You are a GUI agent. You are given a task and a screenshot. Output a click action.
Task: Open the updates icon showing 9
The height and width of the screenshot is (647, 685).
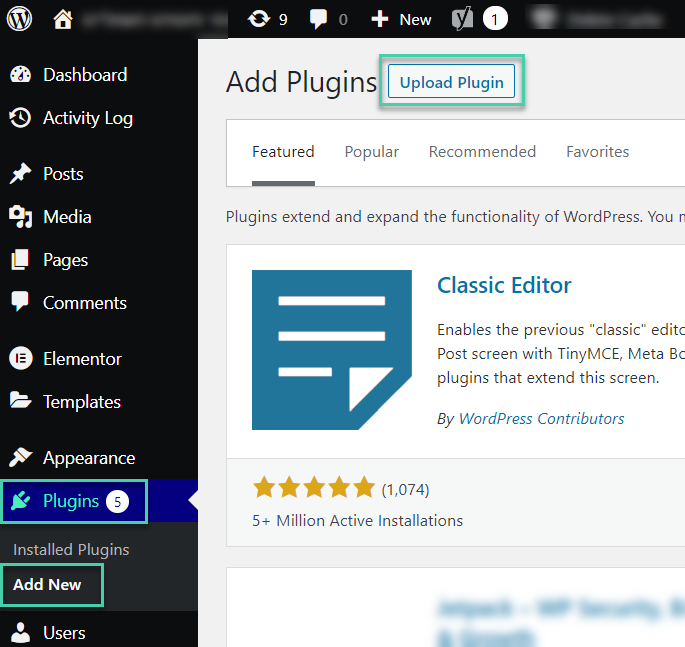click(259, 19)
